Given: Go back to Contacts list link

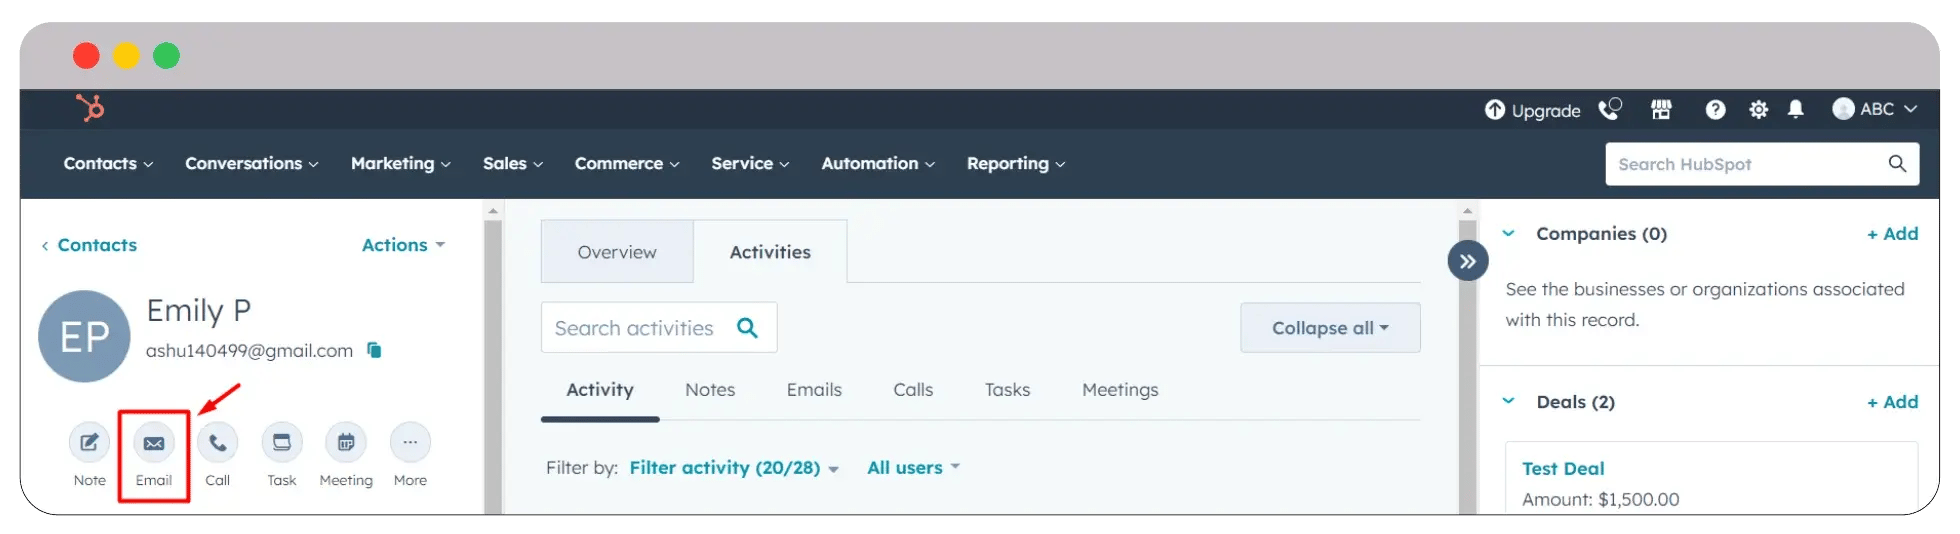Looking at the screenshot, I should click(x=89, y=245).
